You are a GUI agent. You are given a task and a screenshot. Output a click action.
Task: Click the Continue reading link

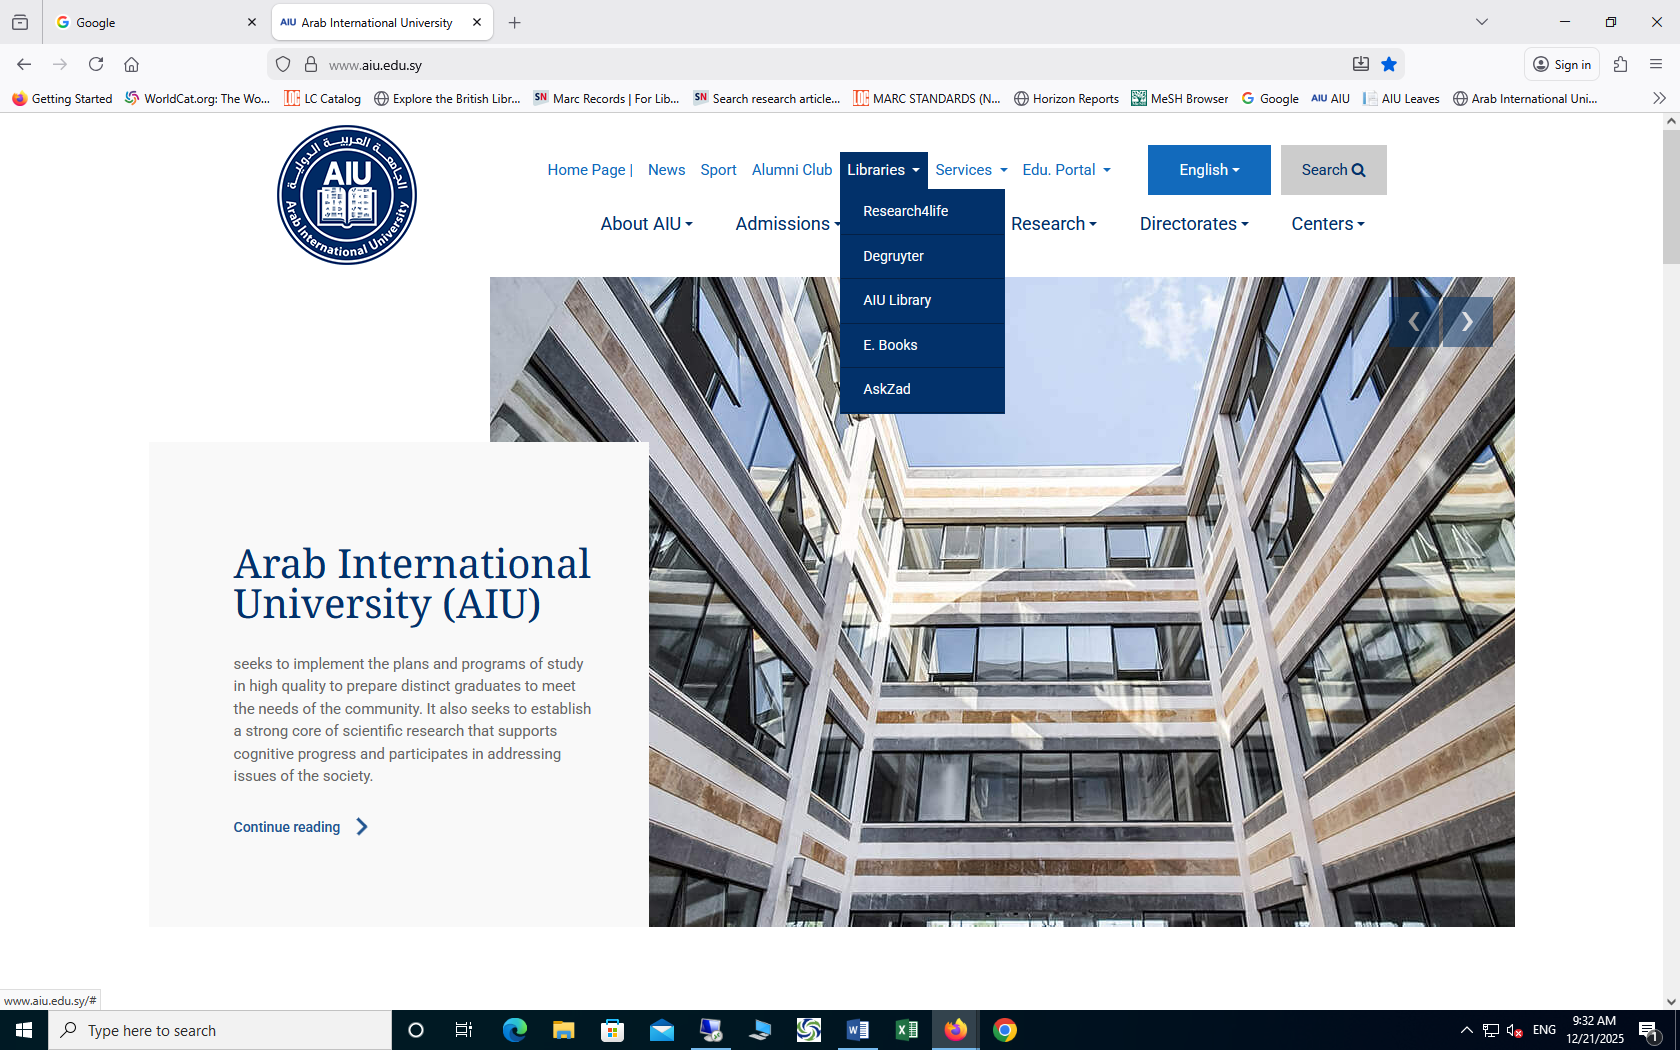coord(287,827)
